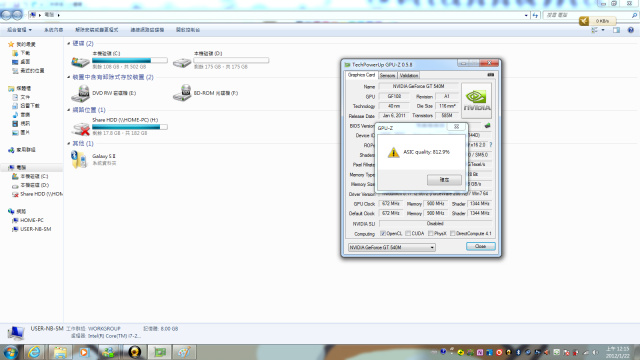
Task: Select local disk (C:) in the sidebar tree
Action: (x=34, y=176)
